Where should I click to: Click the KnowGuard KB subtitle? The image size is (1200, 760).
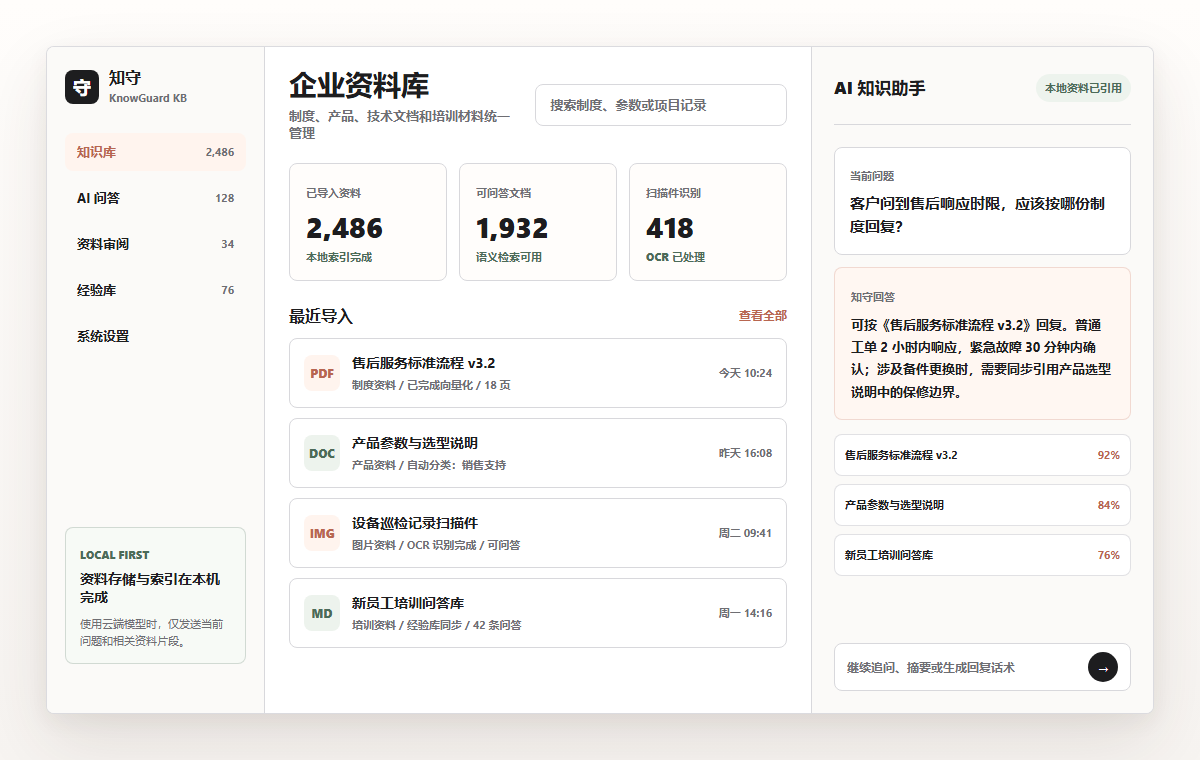point(148,98)
